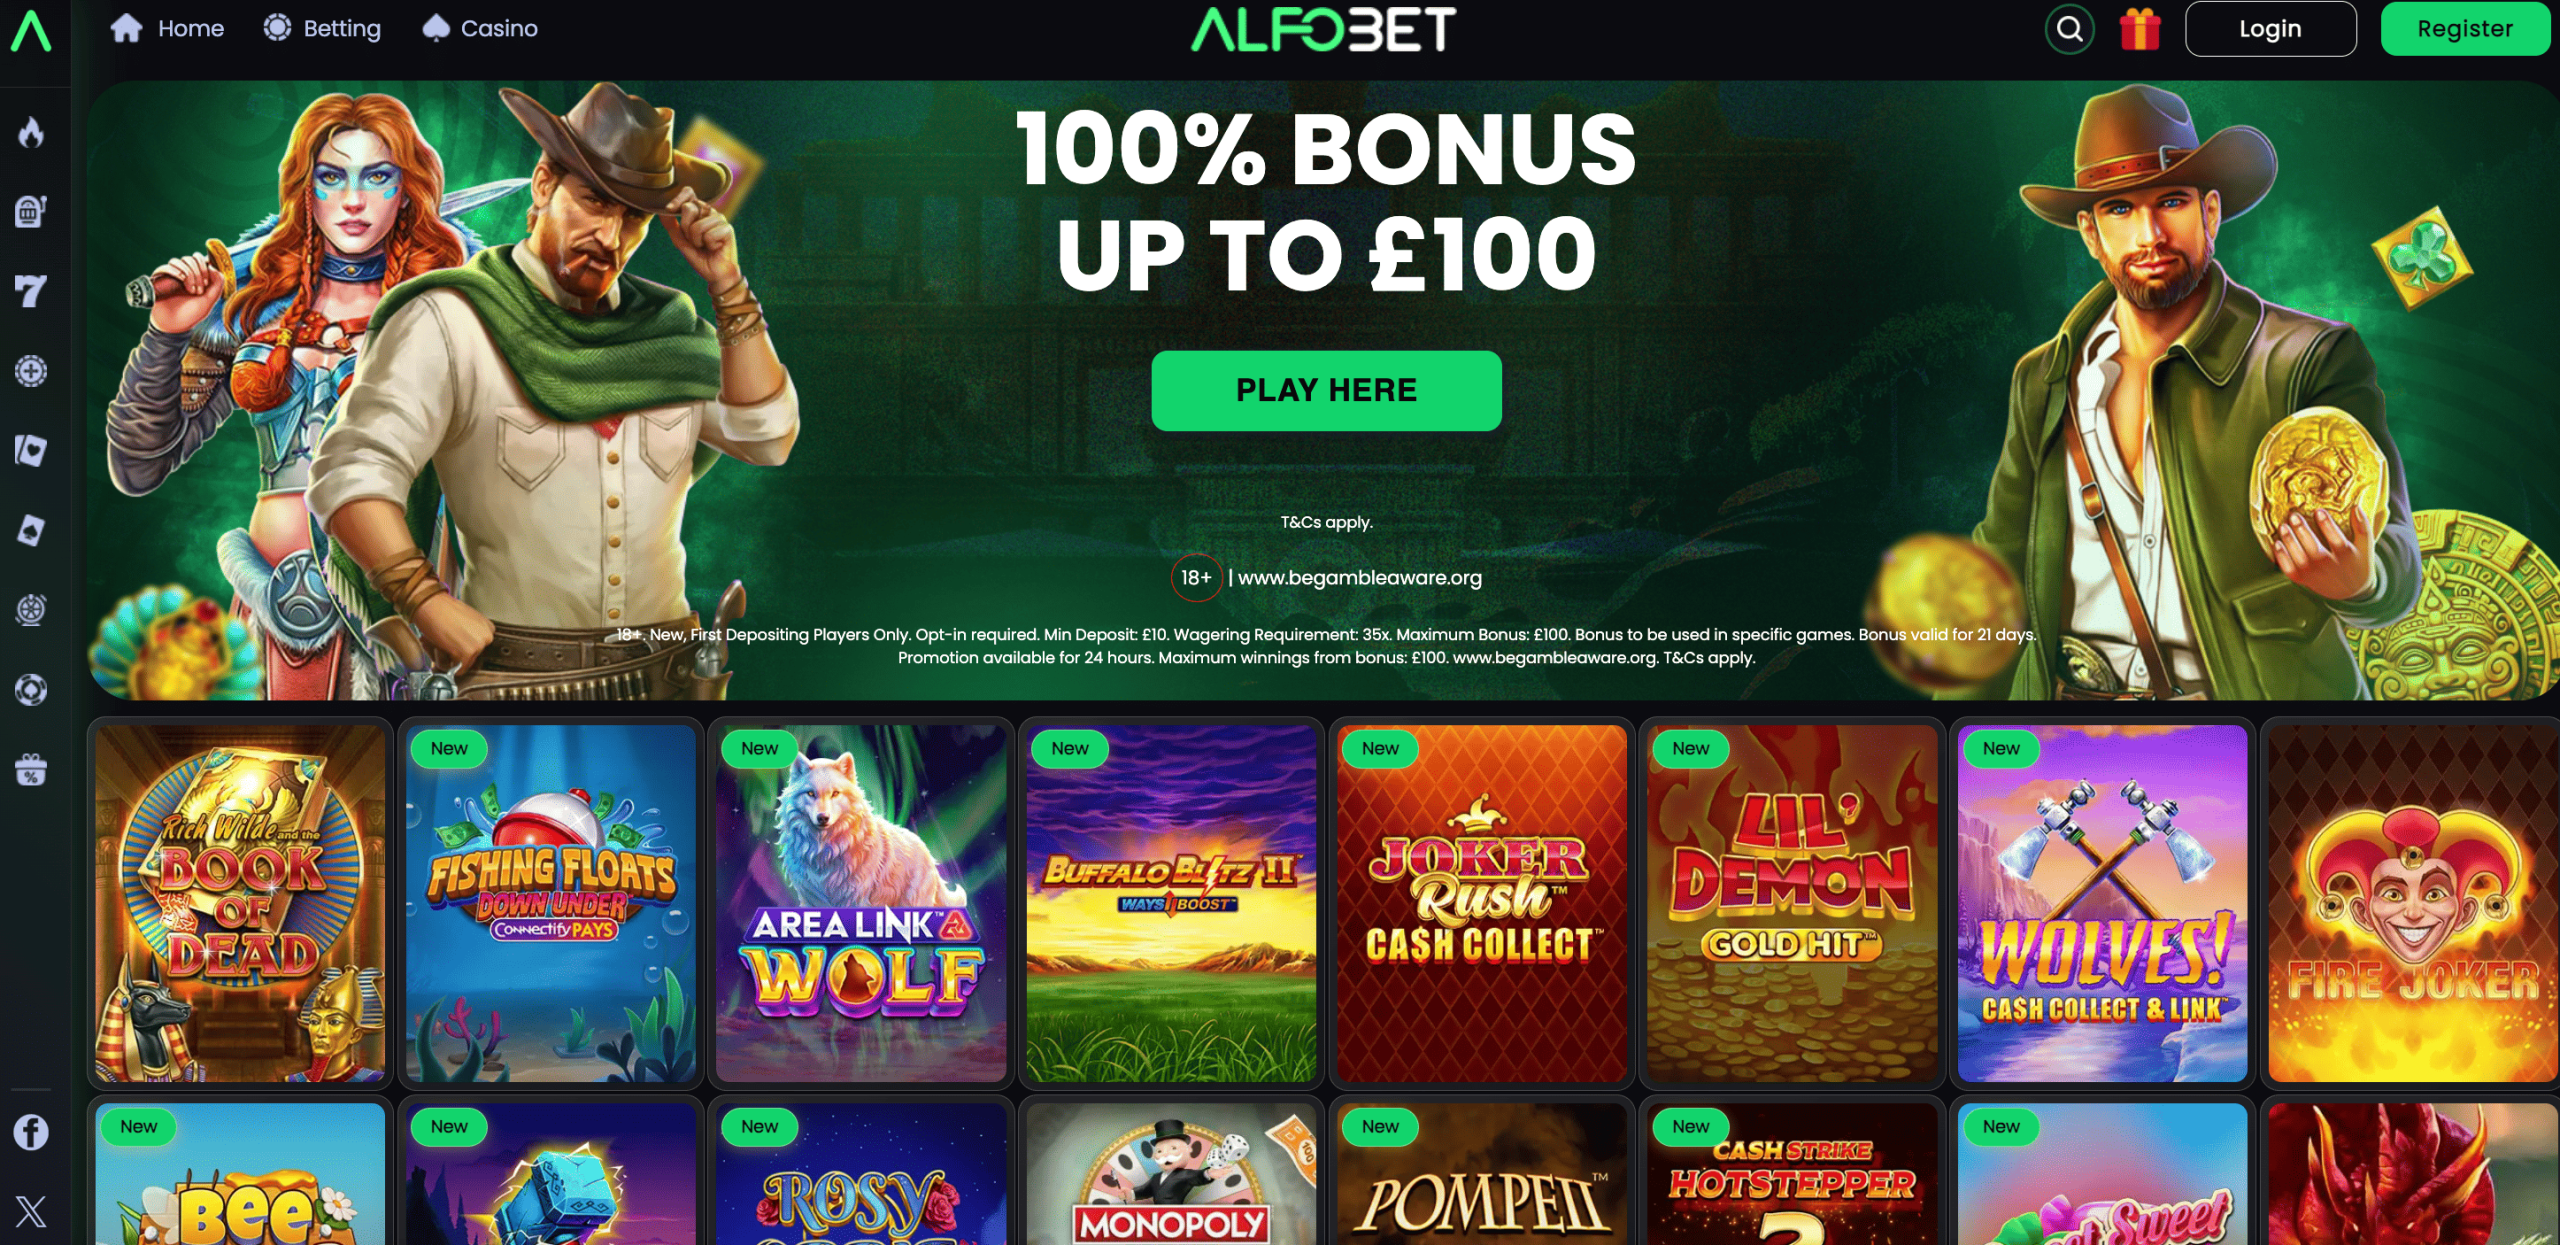The height and width of the screenshot is (1245, 2560).
Task: Open the Book of Dead game thumbnail
Action: 240,903
